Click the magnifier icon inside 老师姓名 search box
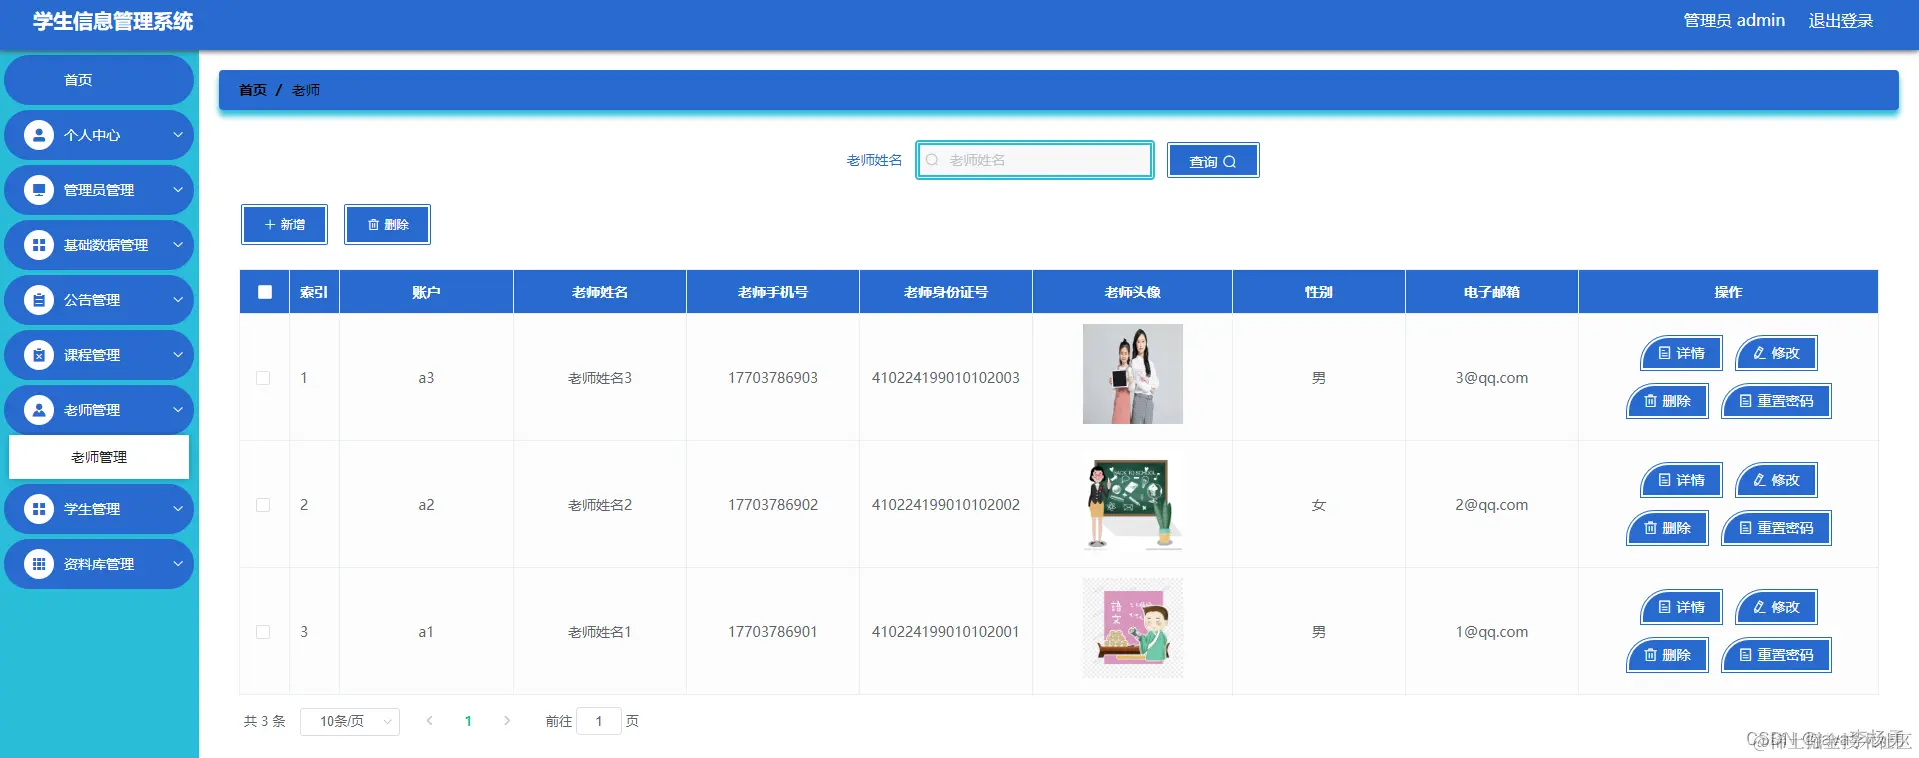 coord(932,160)
